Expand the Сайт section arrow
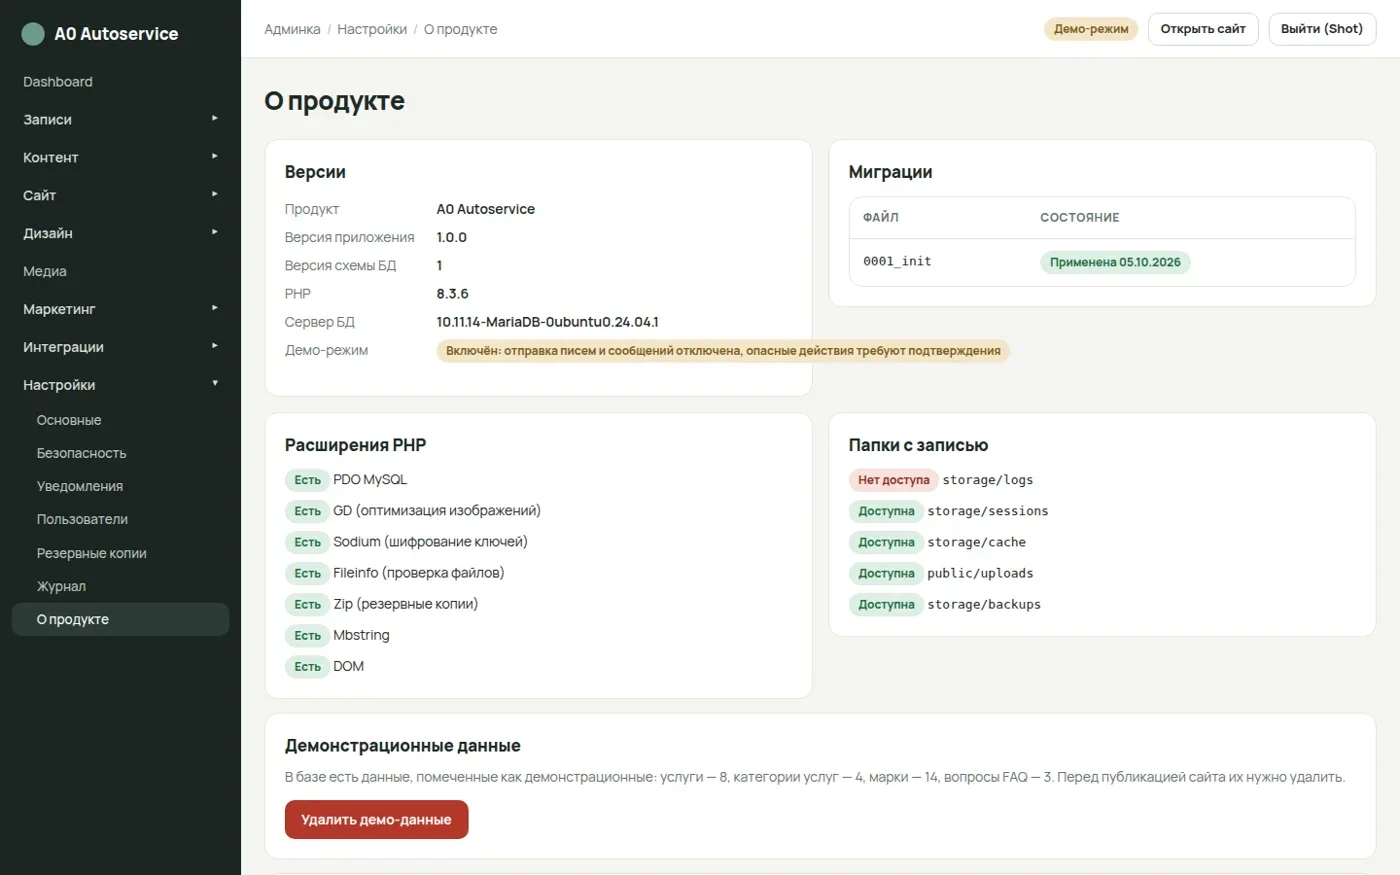 tap(214, 195)
